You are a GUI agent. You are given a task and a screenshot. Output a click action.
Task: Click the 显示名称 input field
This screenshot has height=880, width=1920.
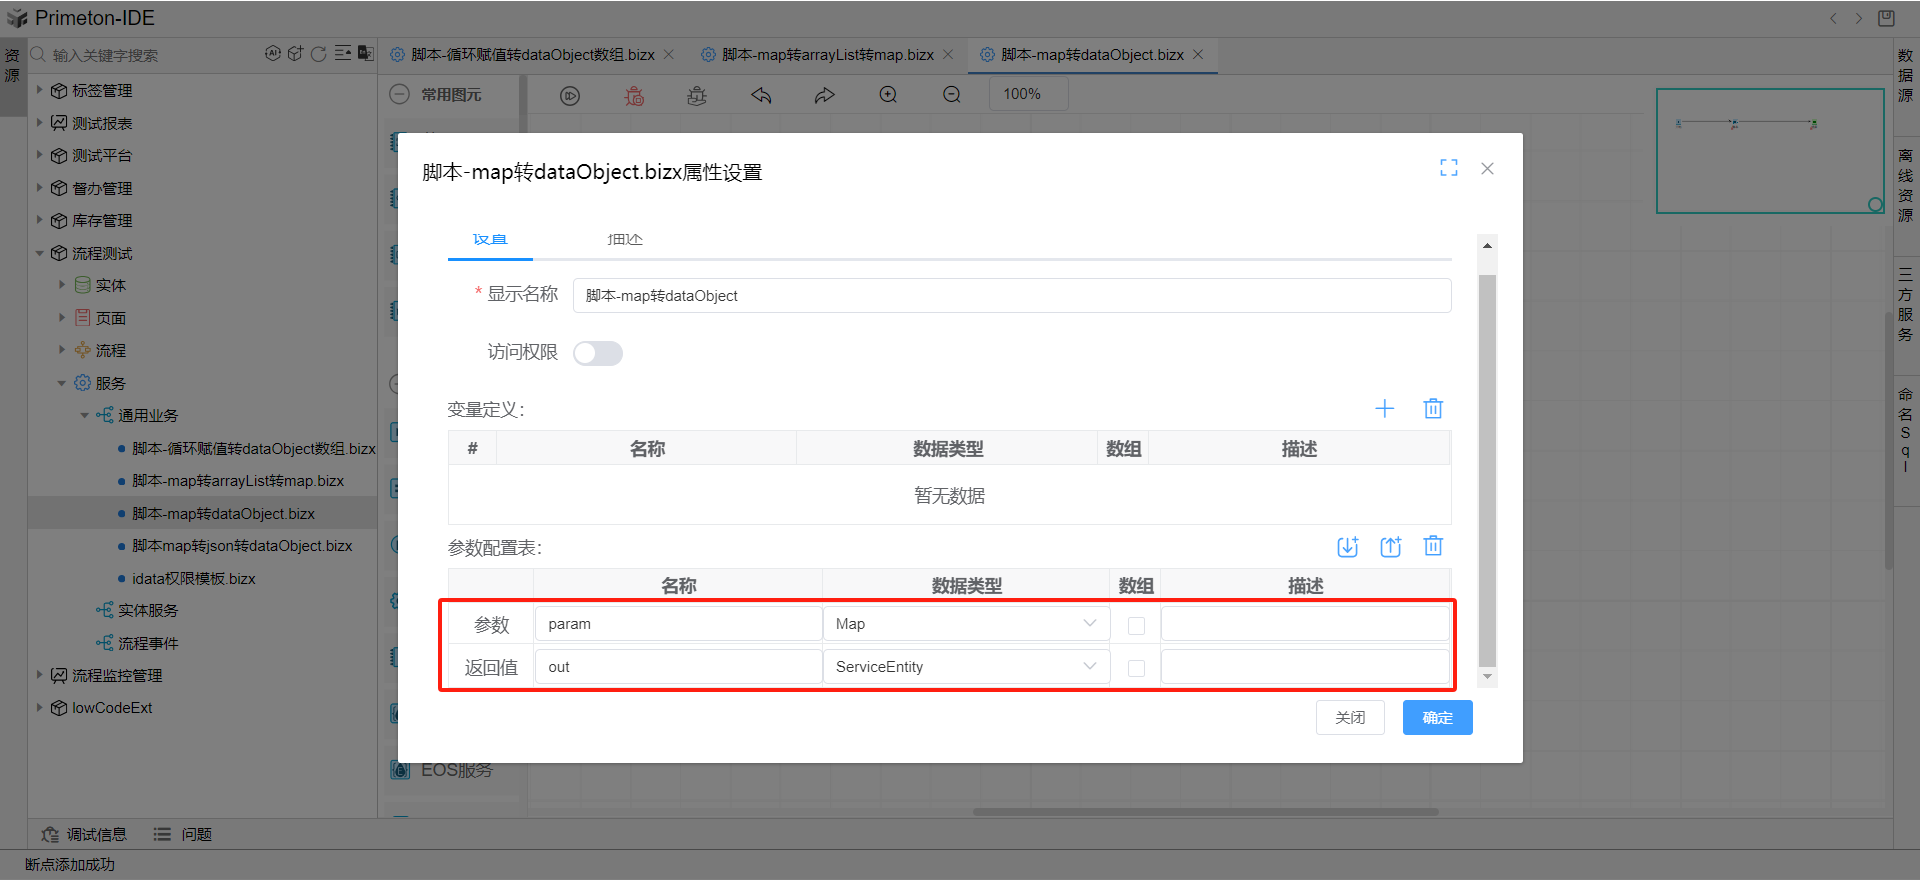(x=1011, y=296)
